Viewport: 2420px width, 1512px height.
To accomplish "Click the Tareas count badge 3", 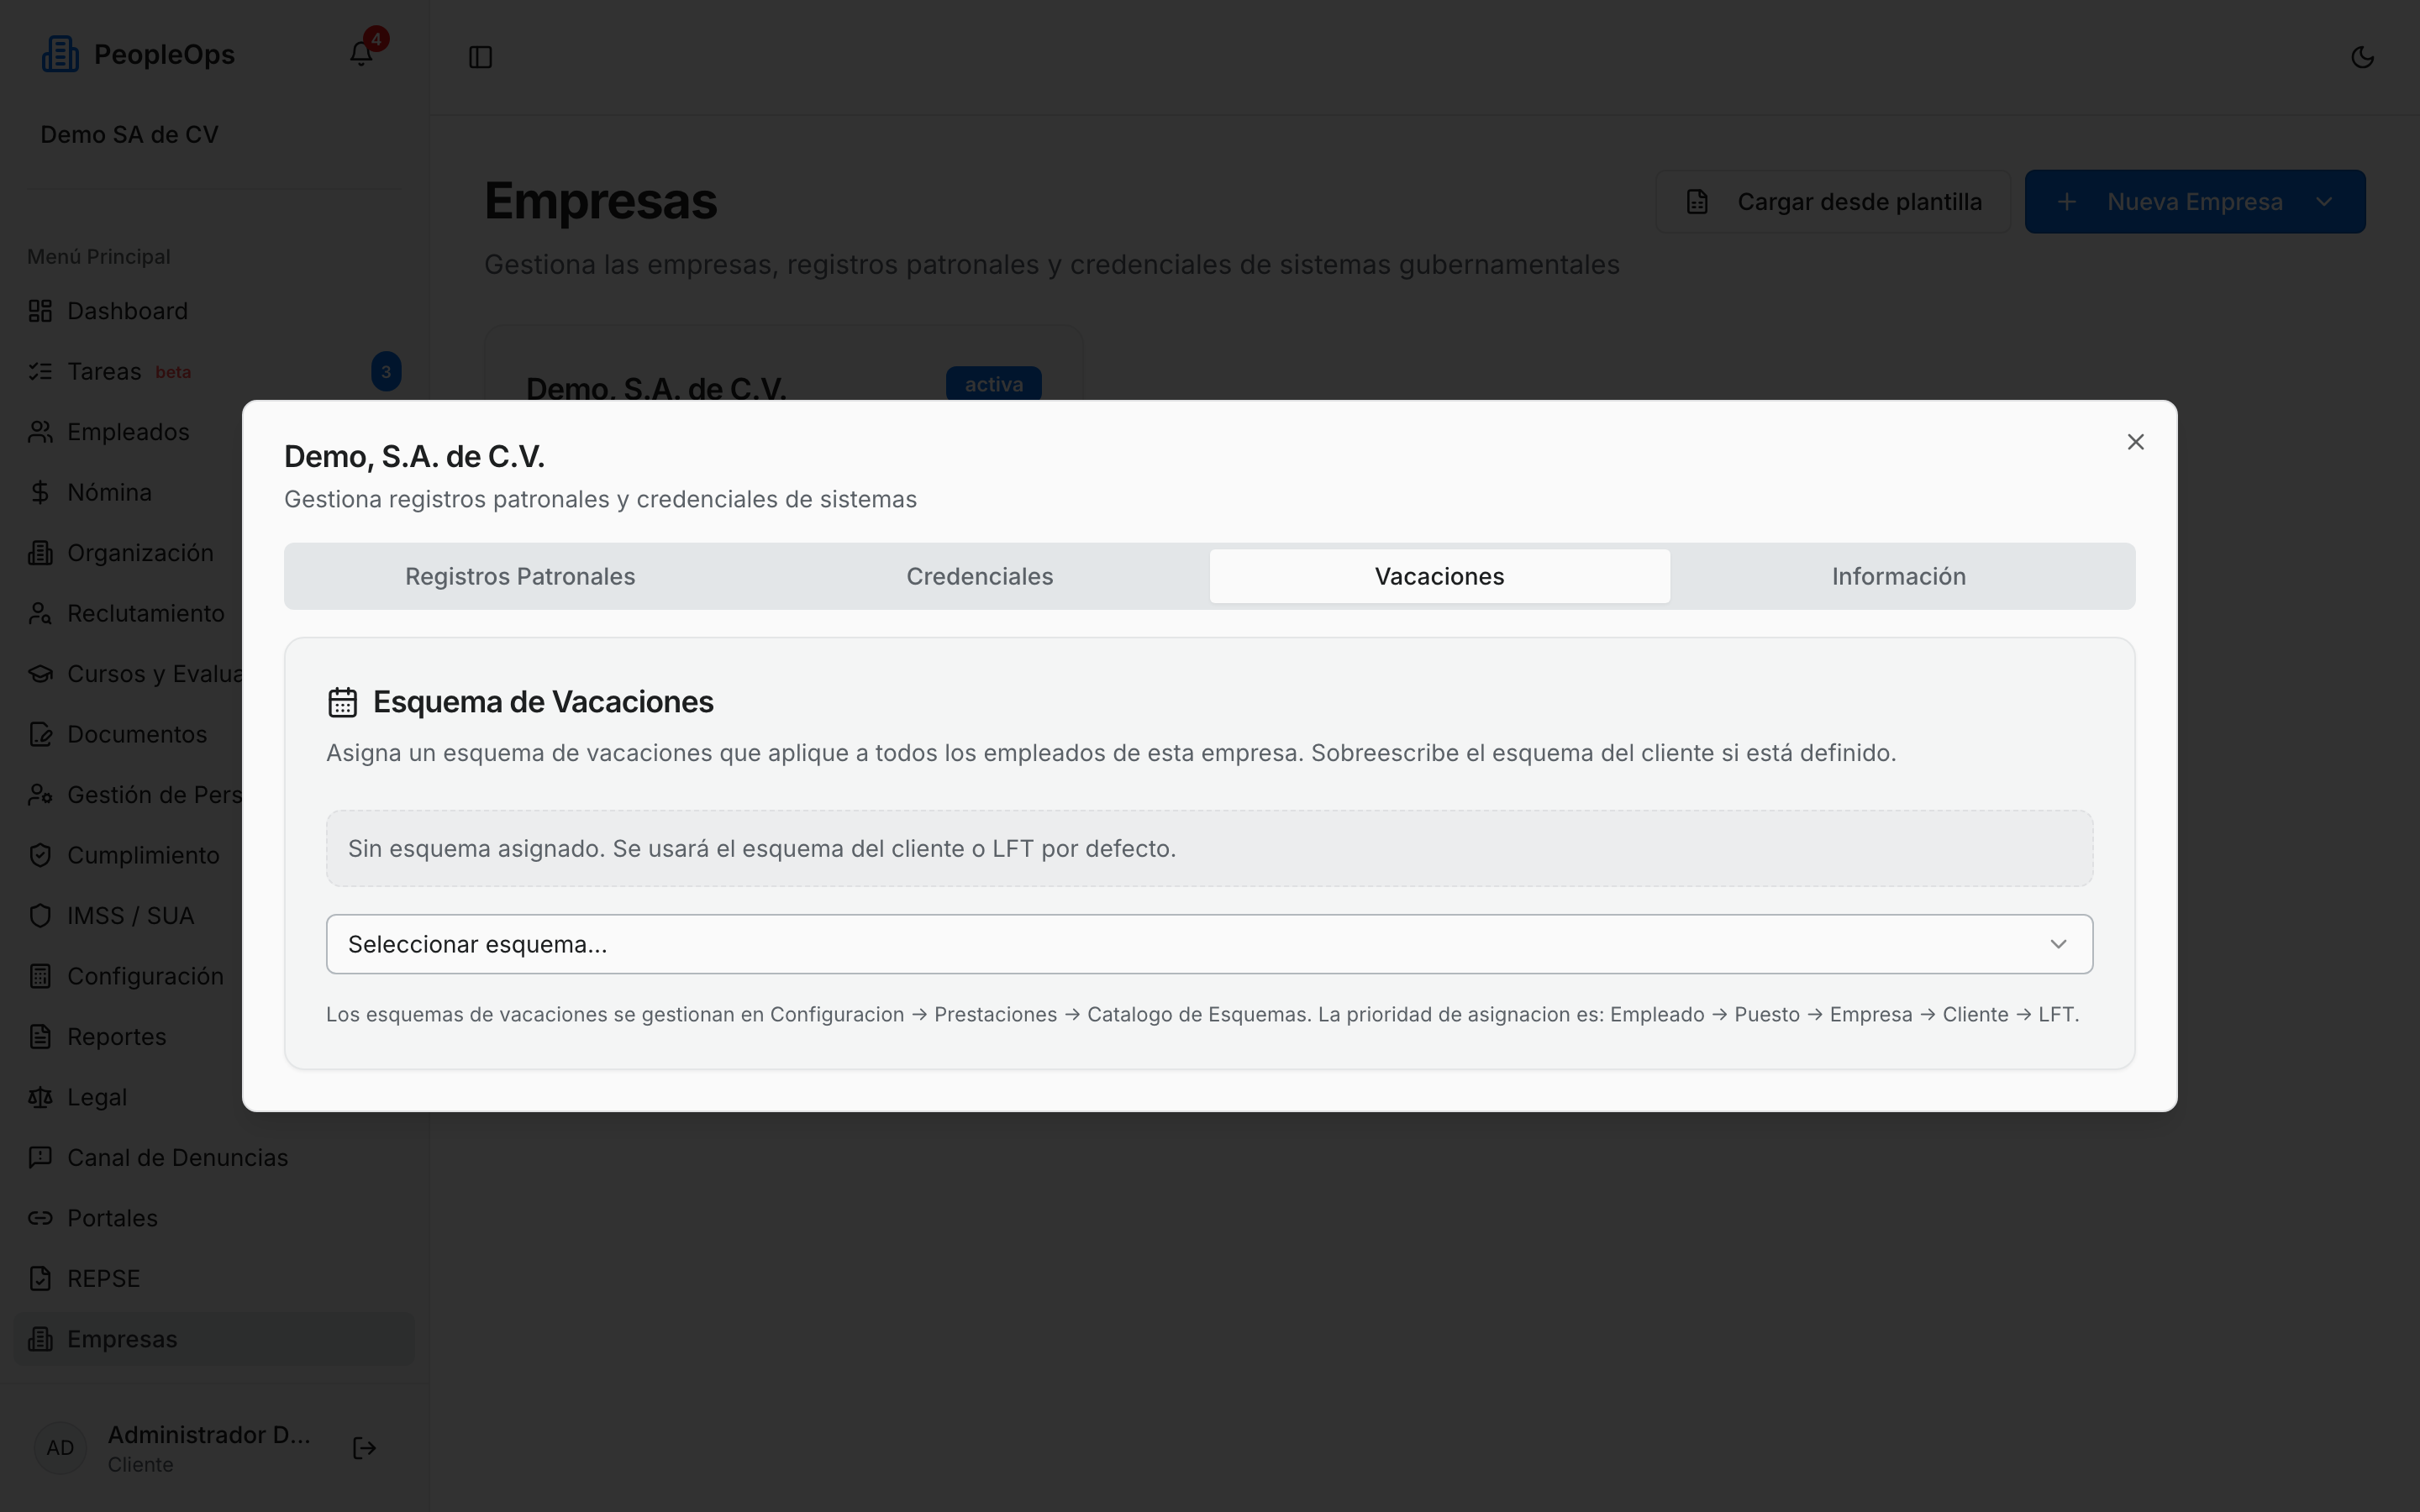I will pos(386,372).
